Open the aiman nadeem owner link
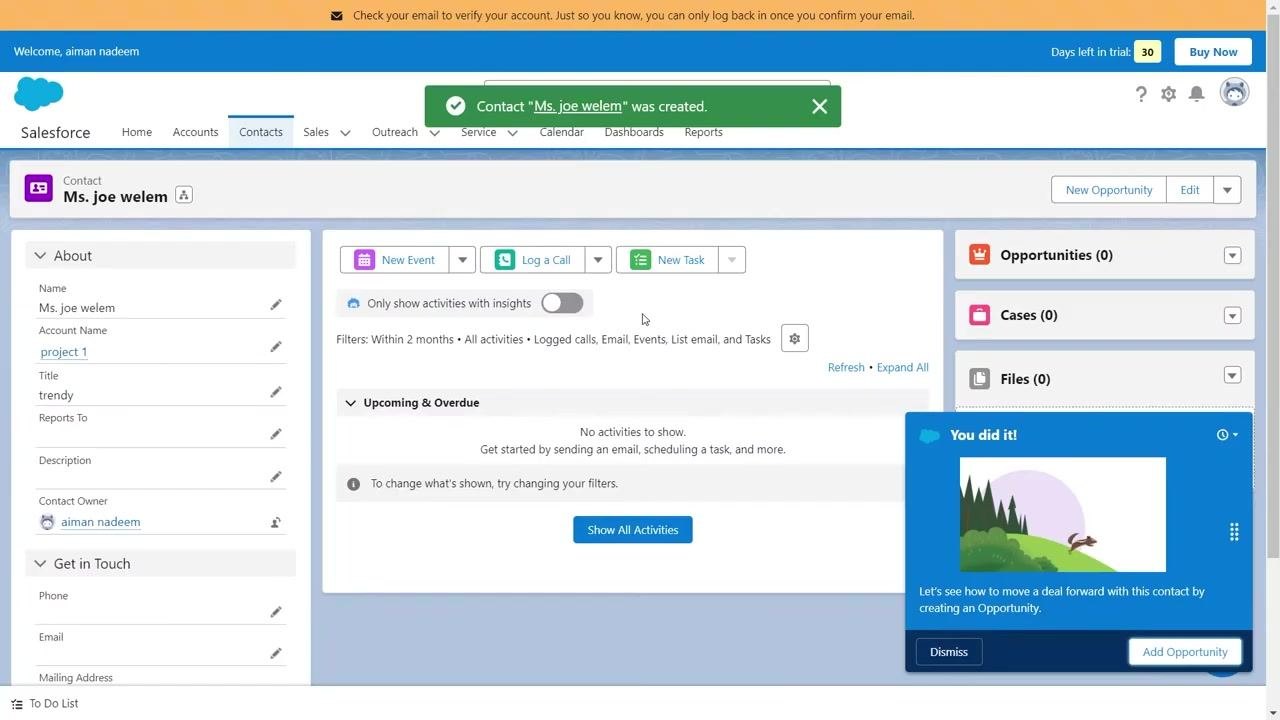Image resolution: width=1280 pixels, height=720 pixels. point(100,522)
